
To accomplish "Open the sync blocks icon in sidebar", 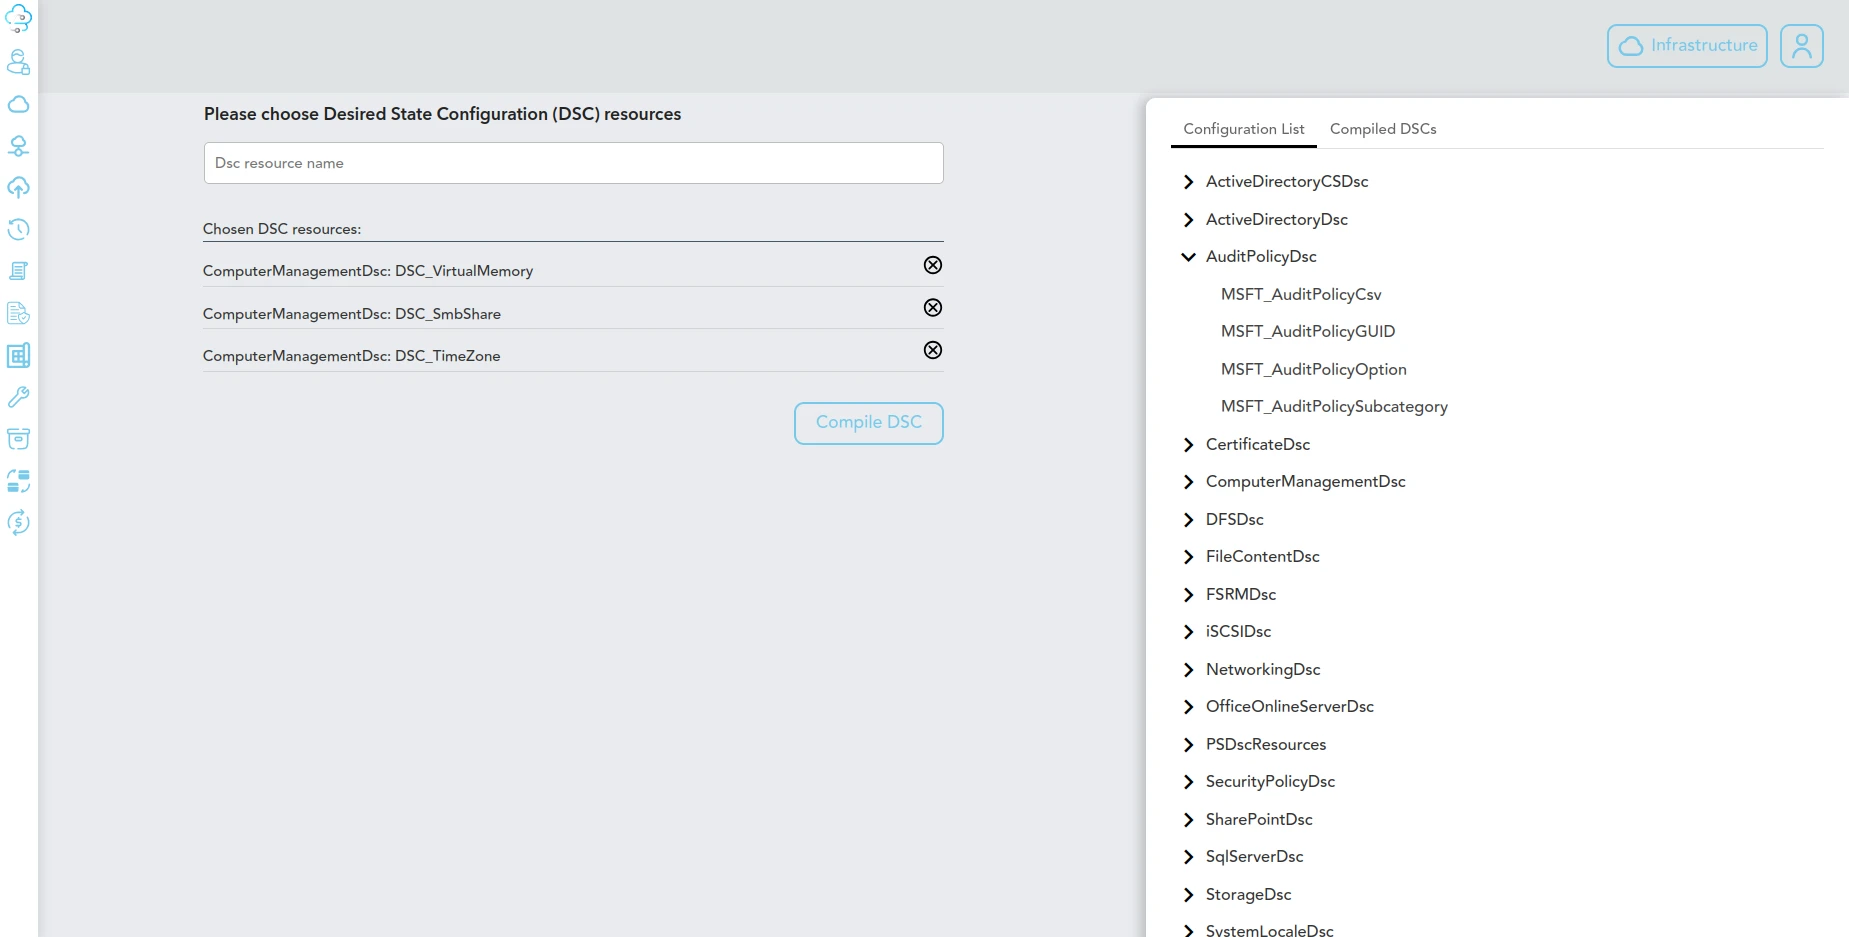I will pyautogui.click(x=18, y=481).
